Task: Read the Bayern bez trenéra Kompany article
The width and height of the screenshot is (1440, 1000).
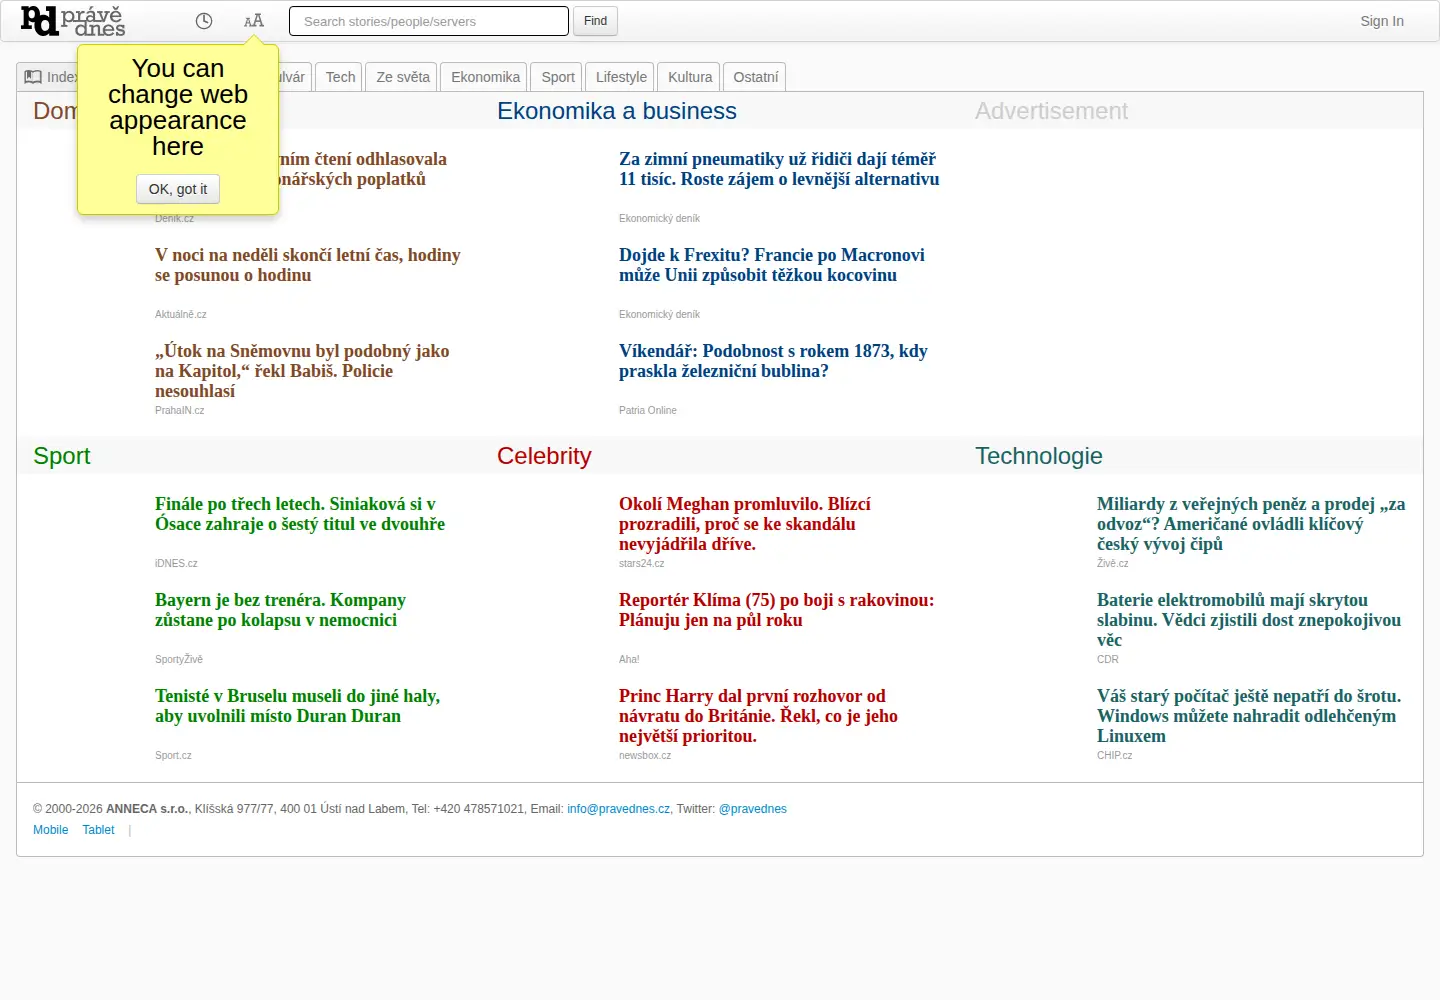Action: (280, 610)
